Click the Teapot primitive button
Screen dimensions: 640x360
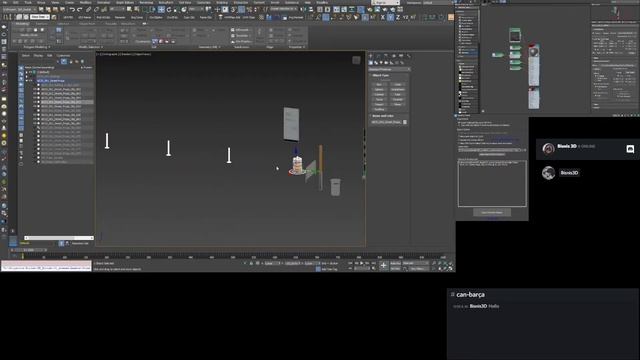coord(379,104)
